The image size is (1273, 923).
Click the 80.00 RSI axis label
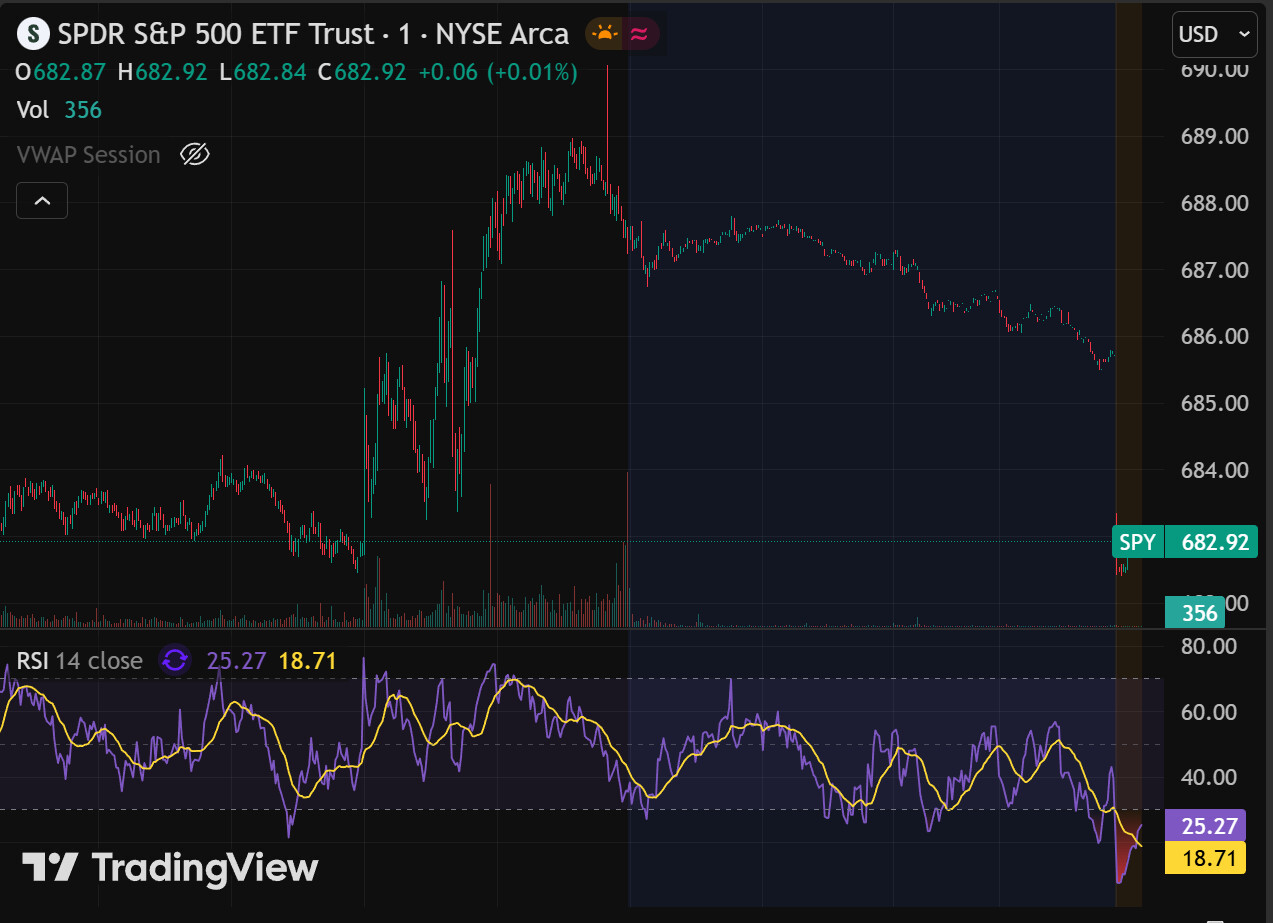point(1209,646)
